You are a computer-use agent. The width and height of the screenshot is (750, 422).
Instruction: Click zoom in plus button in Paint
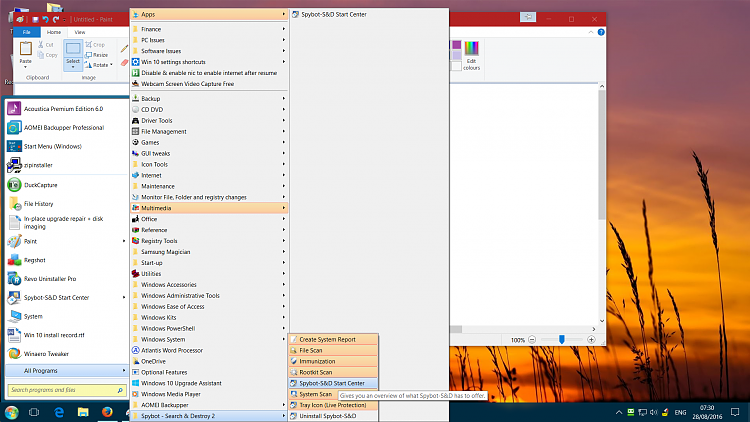(x=591, y=340)
